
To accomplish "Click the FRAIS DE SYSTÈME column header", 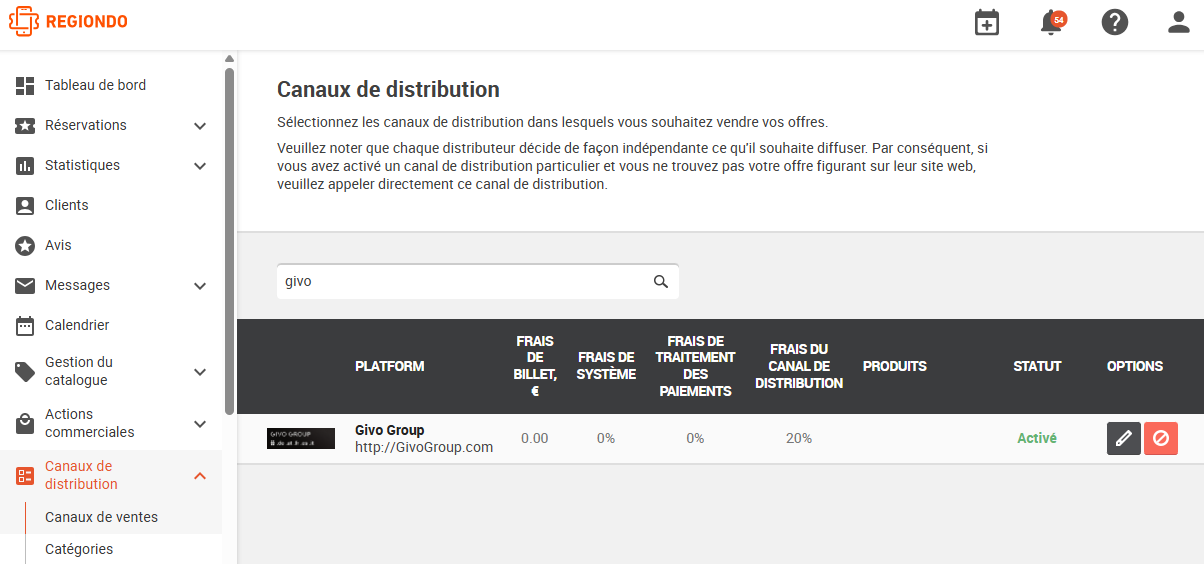I will click(x=606, y=367).
